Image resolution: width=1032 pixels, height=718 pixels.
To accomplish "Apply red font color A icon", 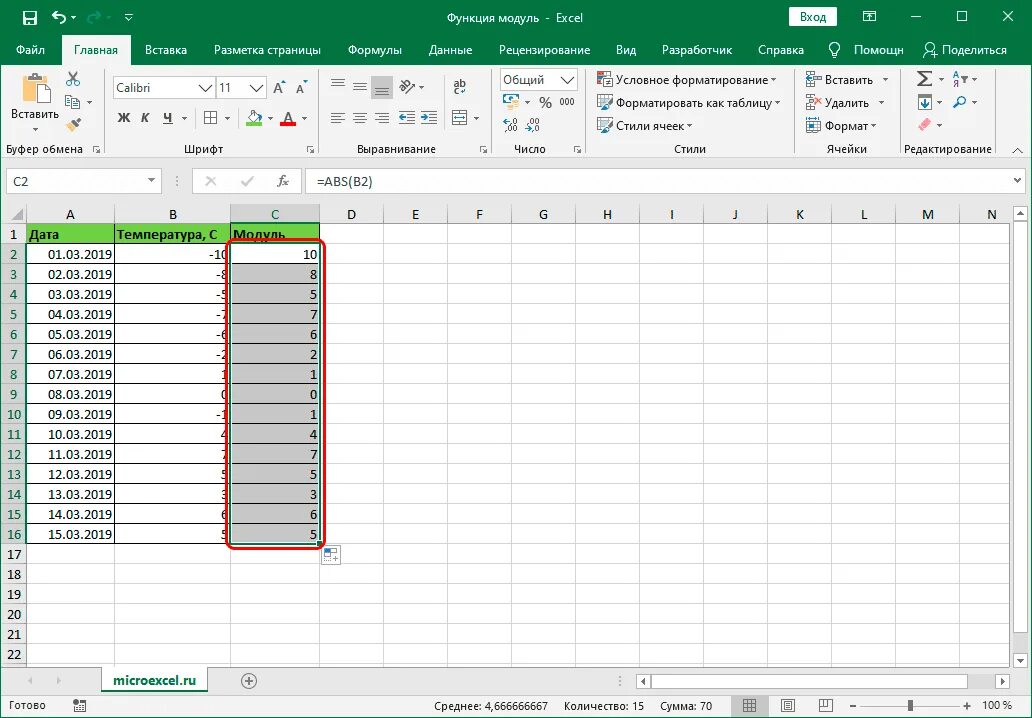I will tap(288, 118).
